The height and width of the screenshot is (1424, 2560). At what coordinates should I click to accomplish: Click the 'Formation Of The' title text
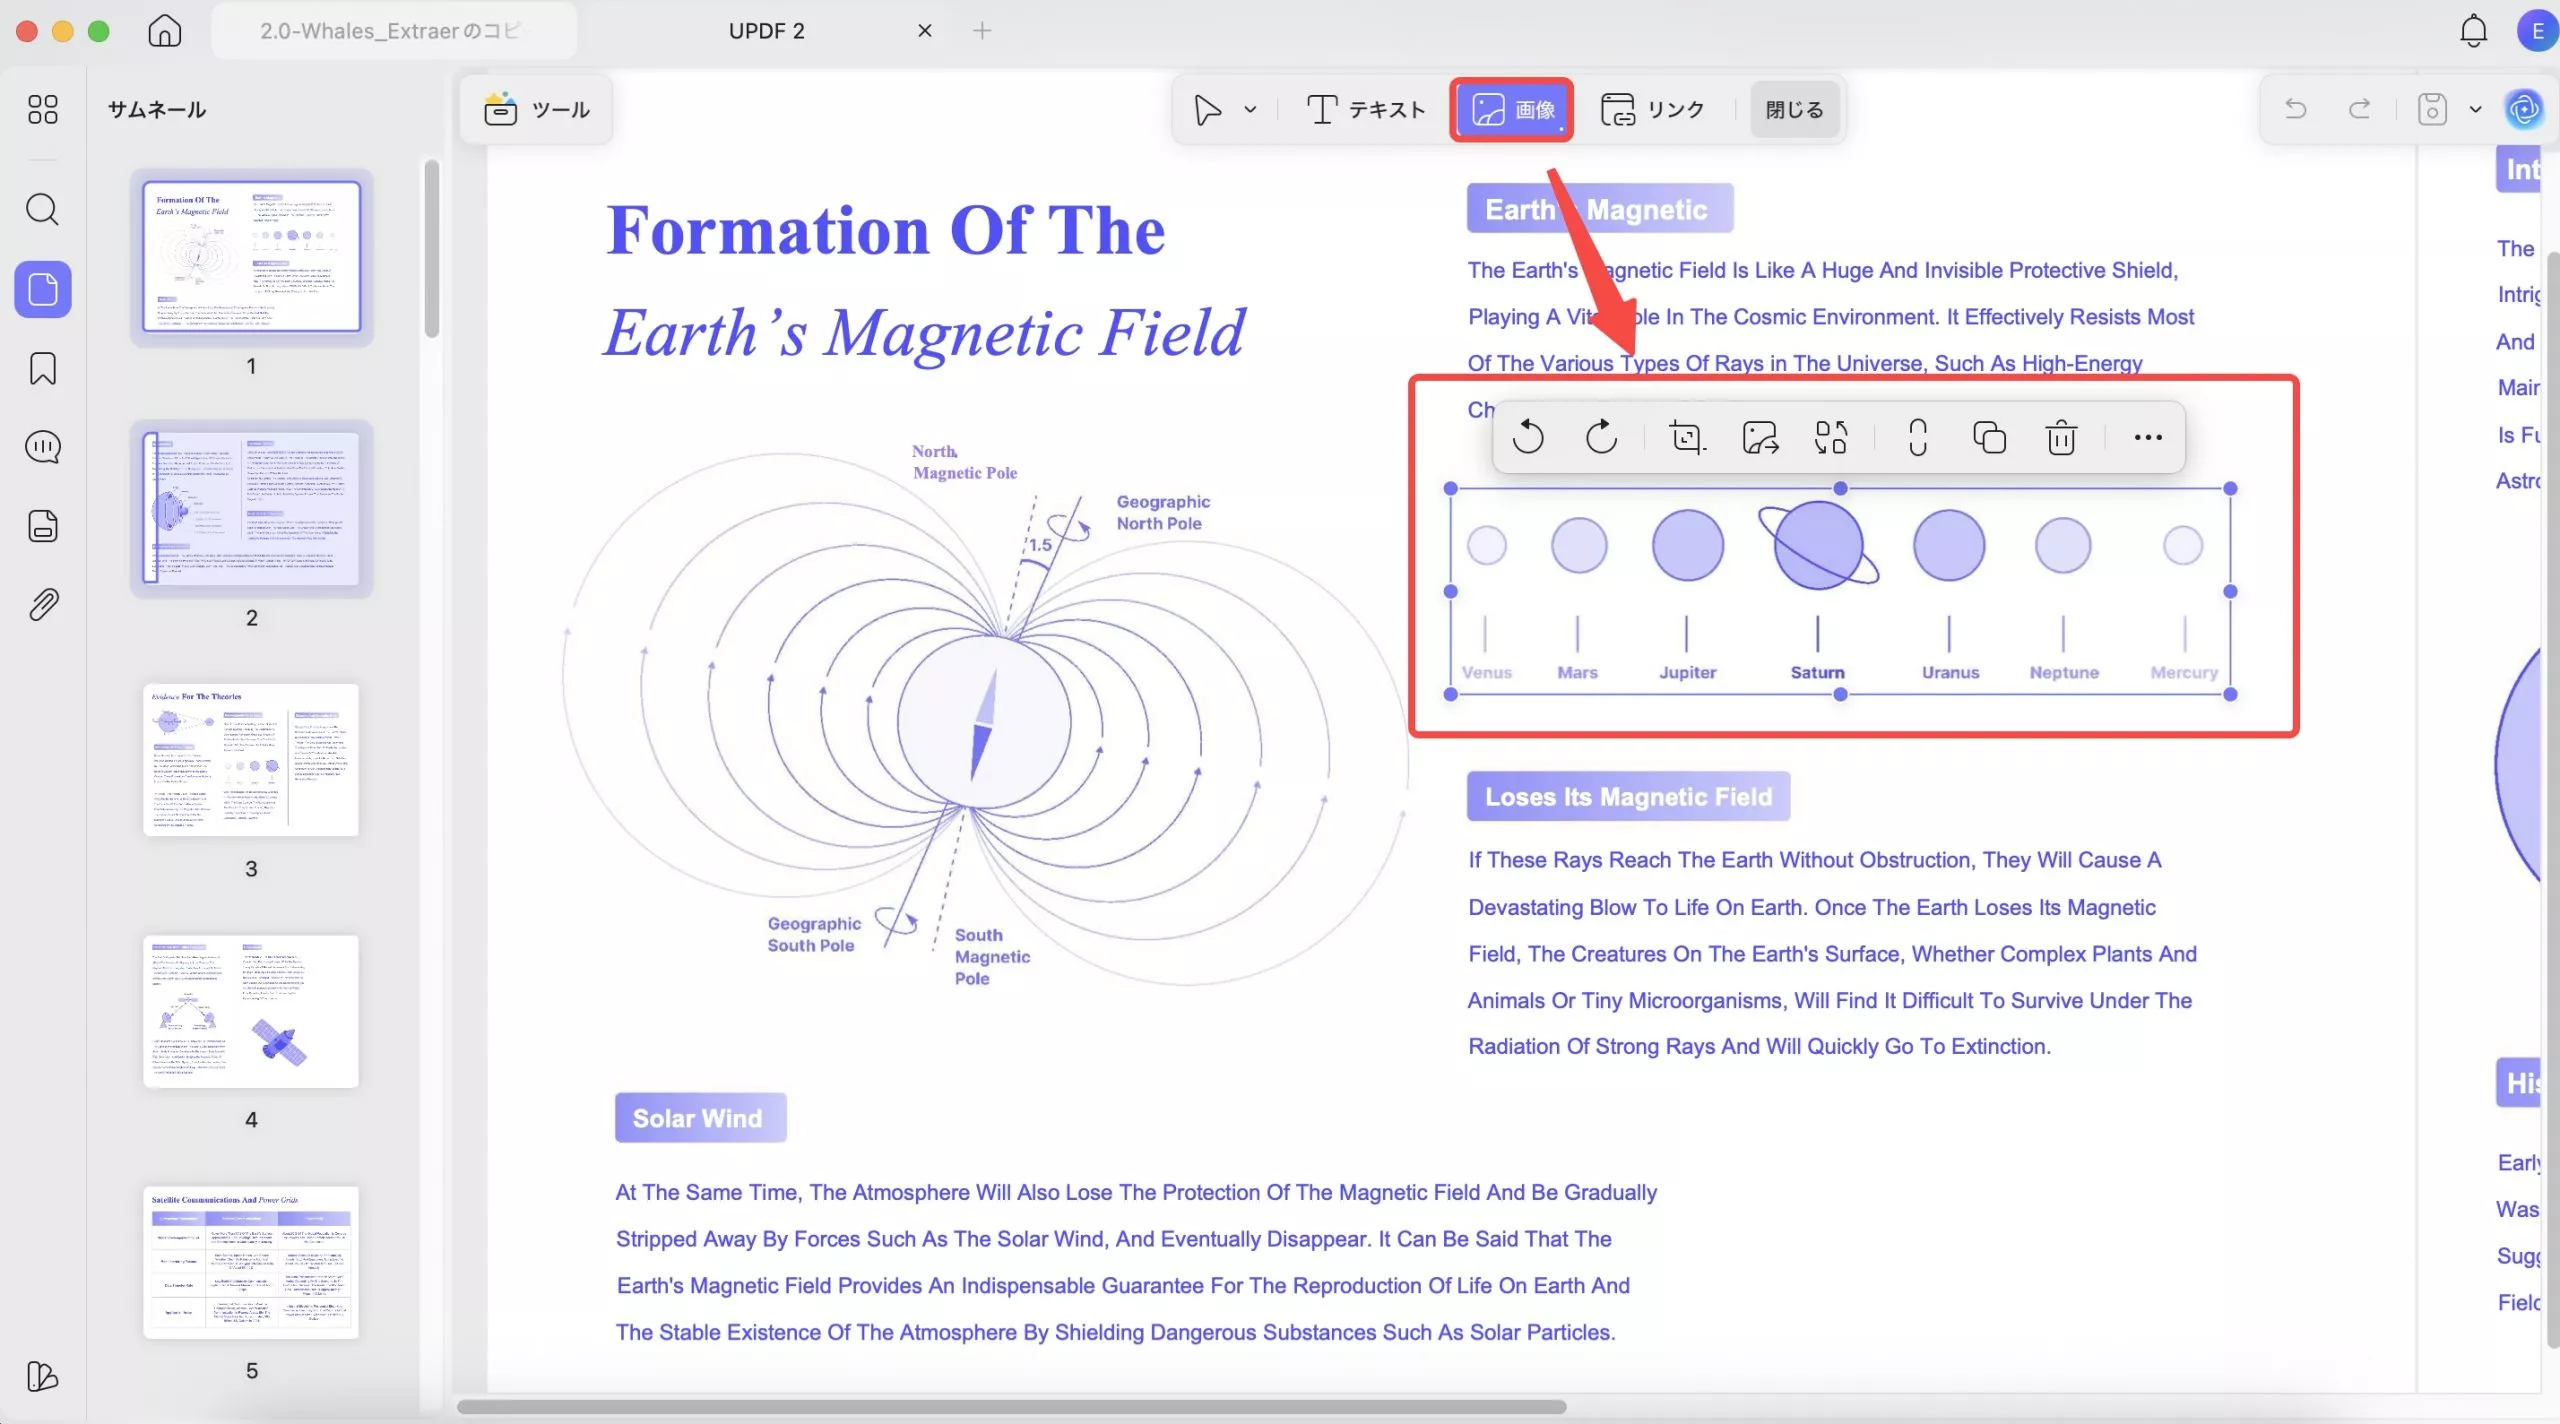point(886,231)
